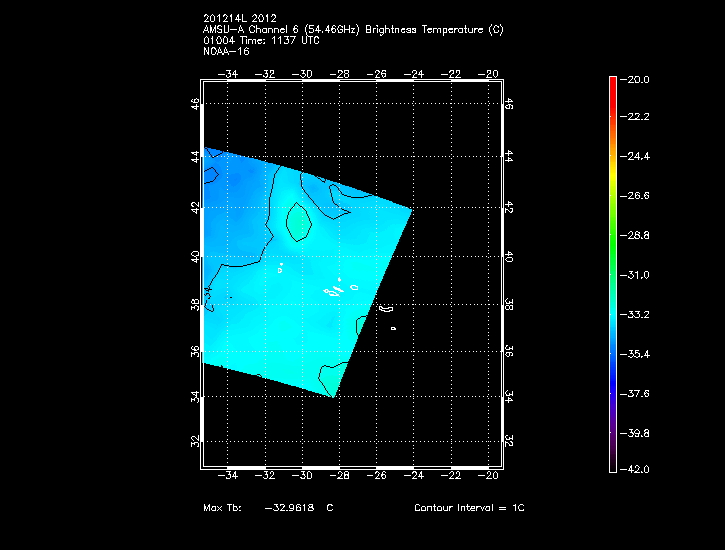The width and height of the screenshot is (725, 550).
Task: Click the -24 label on the top axis
Action: pos(413,74)
